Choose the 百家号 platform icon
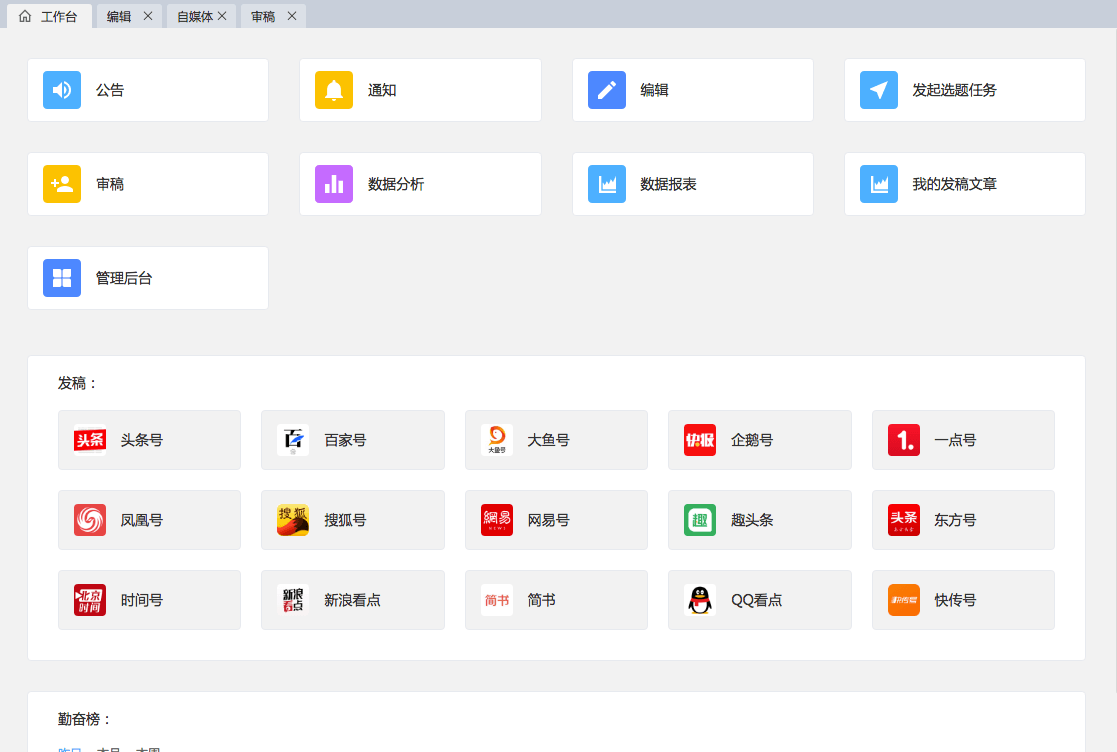This screenshot has height=752, width=1117. [293, 440]
